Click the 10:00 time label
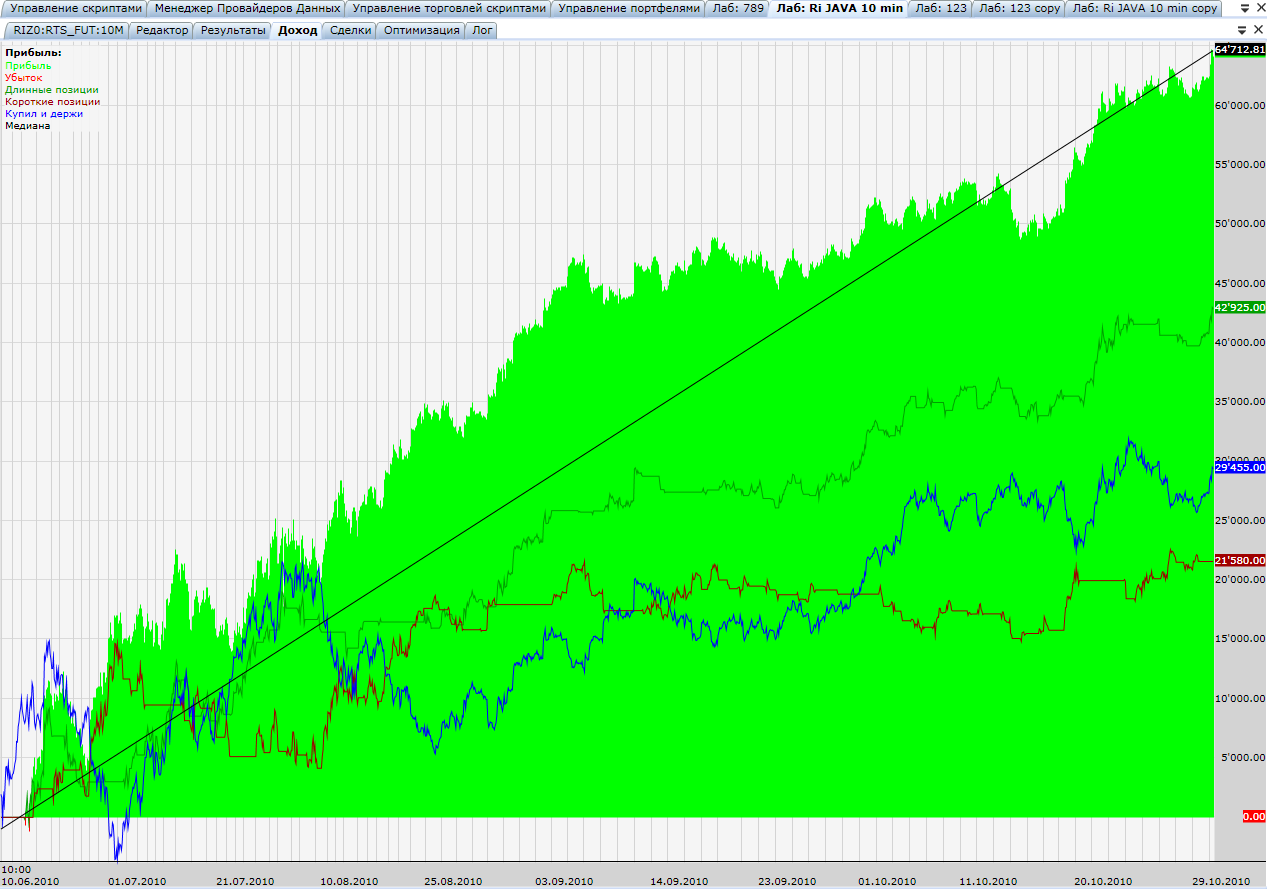Image resolution: width=1267 pixels, height=889 pixels. click(x=17, y=869)
